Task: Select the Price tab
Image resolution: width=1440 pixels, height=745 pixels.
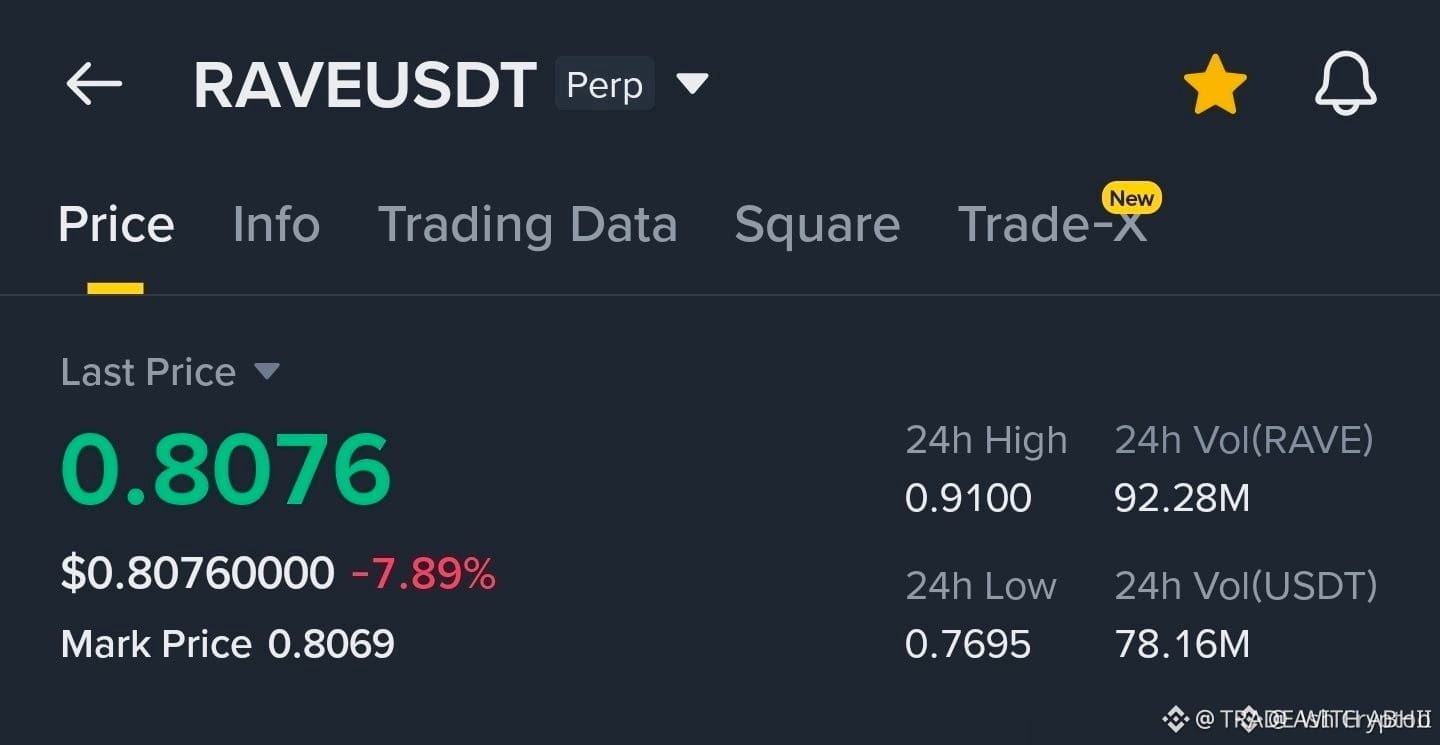Action: [116, 224]
